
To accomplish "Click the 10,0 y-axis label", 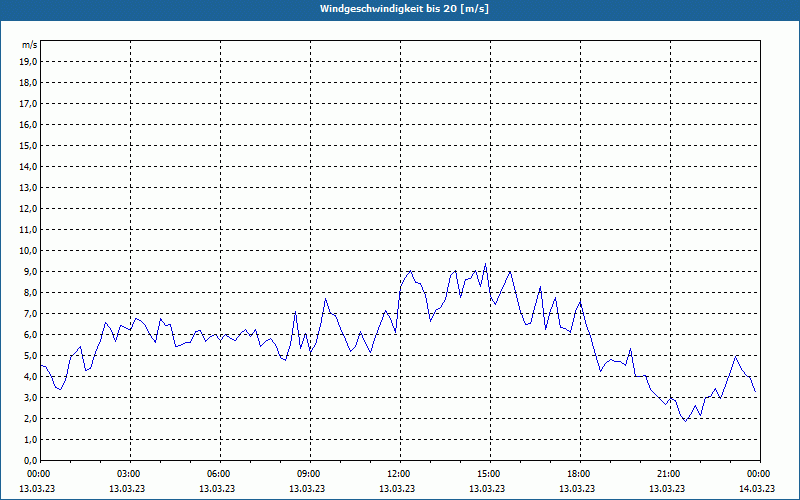I will click(x=29, y=251).
